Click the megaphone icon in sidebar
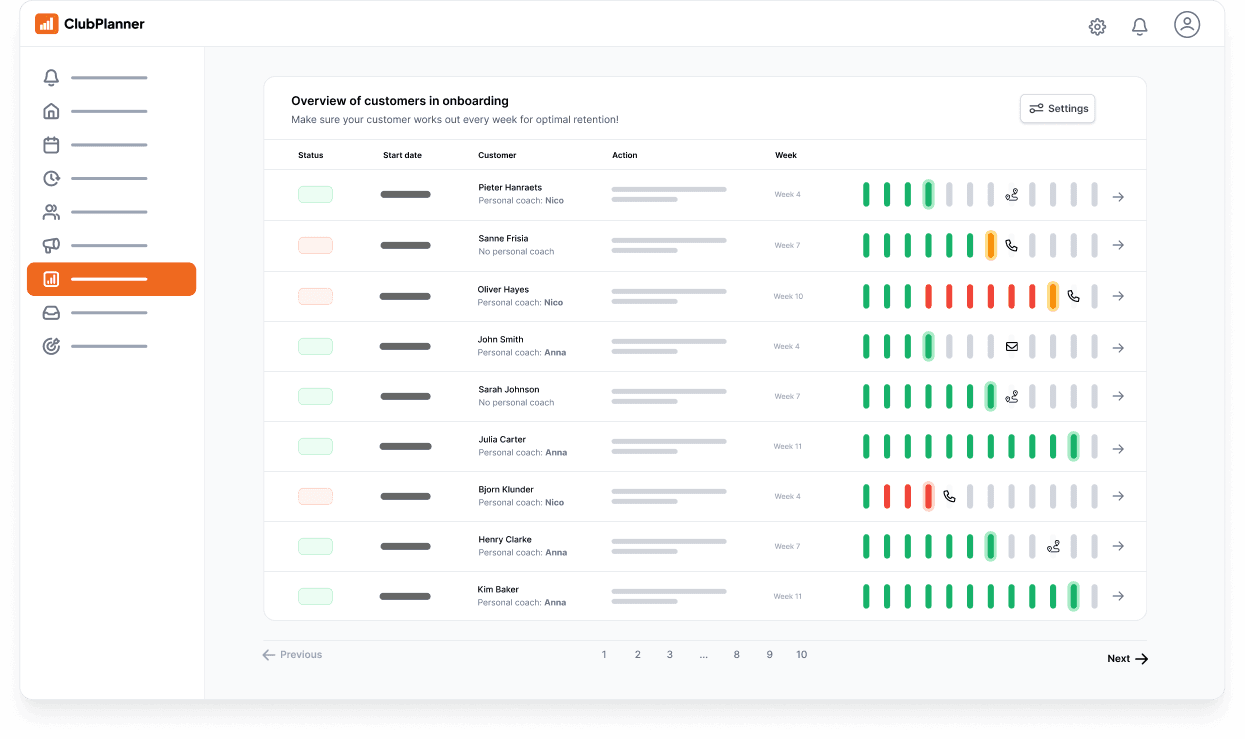 (x=51, y=245)
